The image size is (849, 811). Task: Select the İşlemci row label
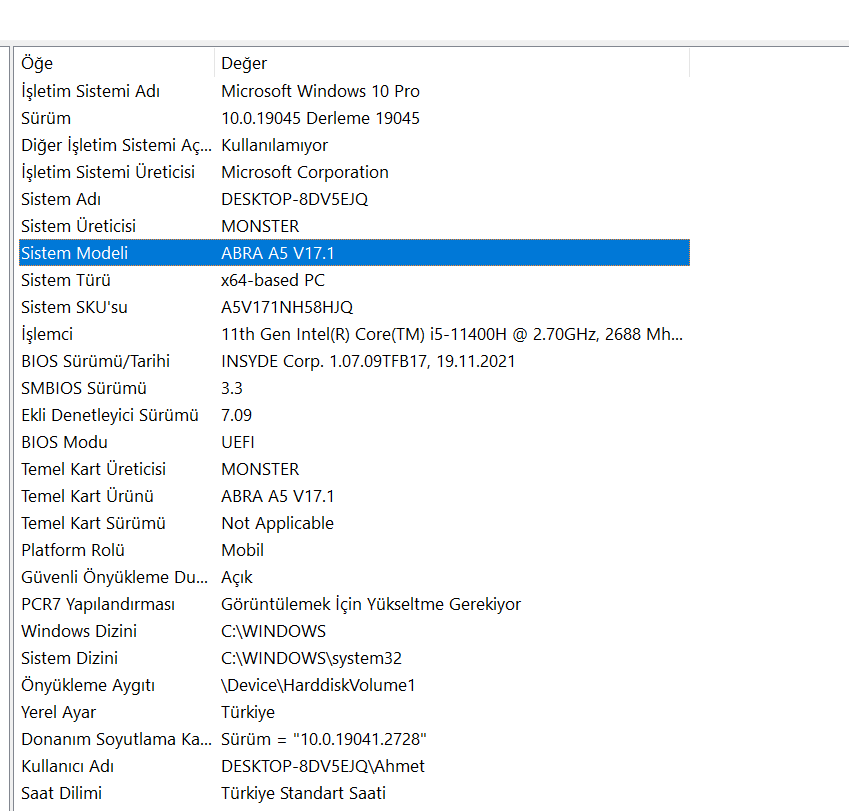pyautogui.click(x=47, y=334)
